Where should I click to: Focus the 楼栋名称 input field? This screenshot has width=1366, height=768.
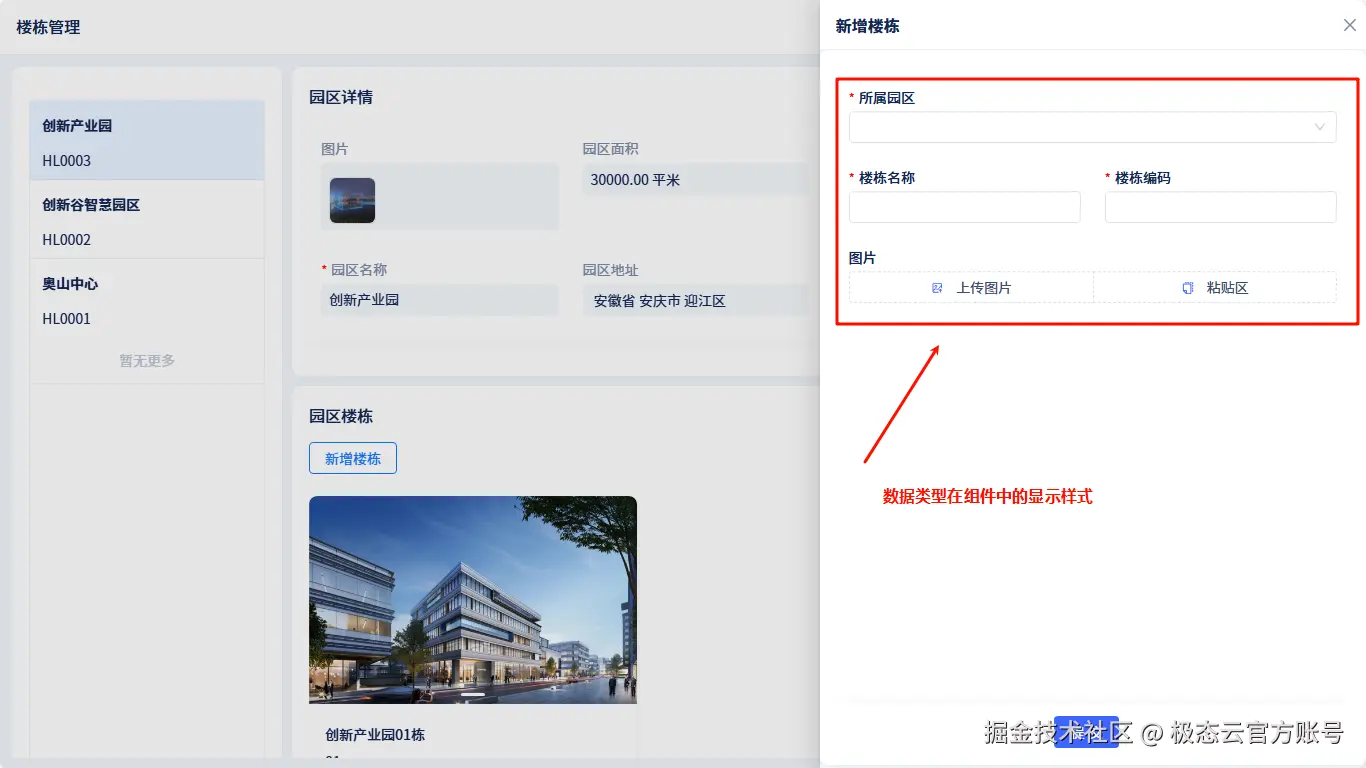(964, 207)
